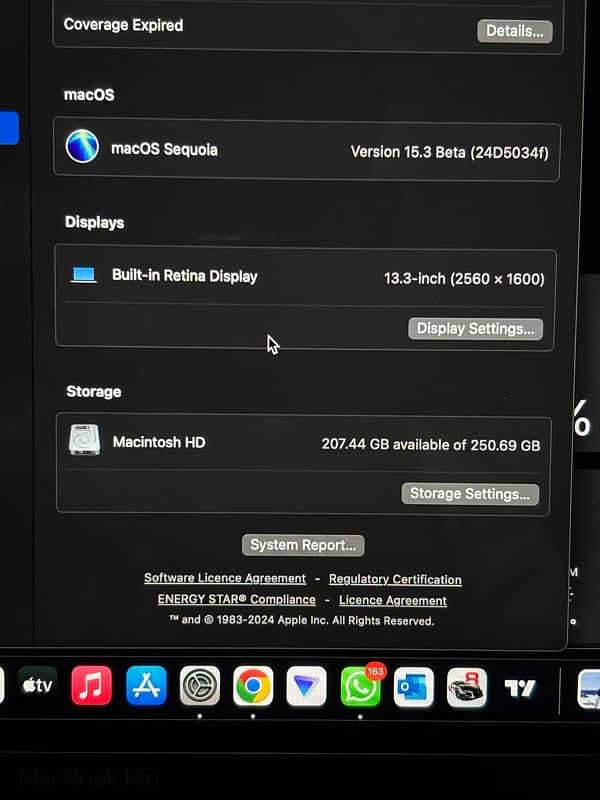Open Apple TV from the dock
600x800 pixels.
point(38,686)
